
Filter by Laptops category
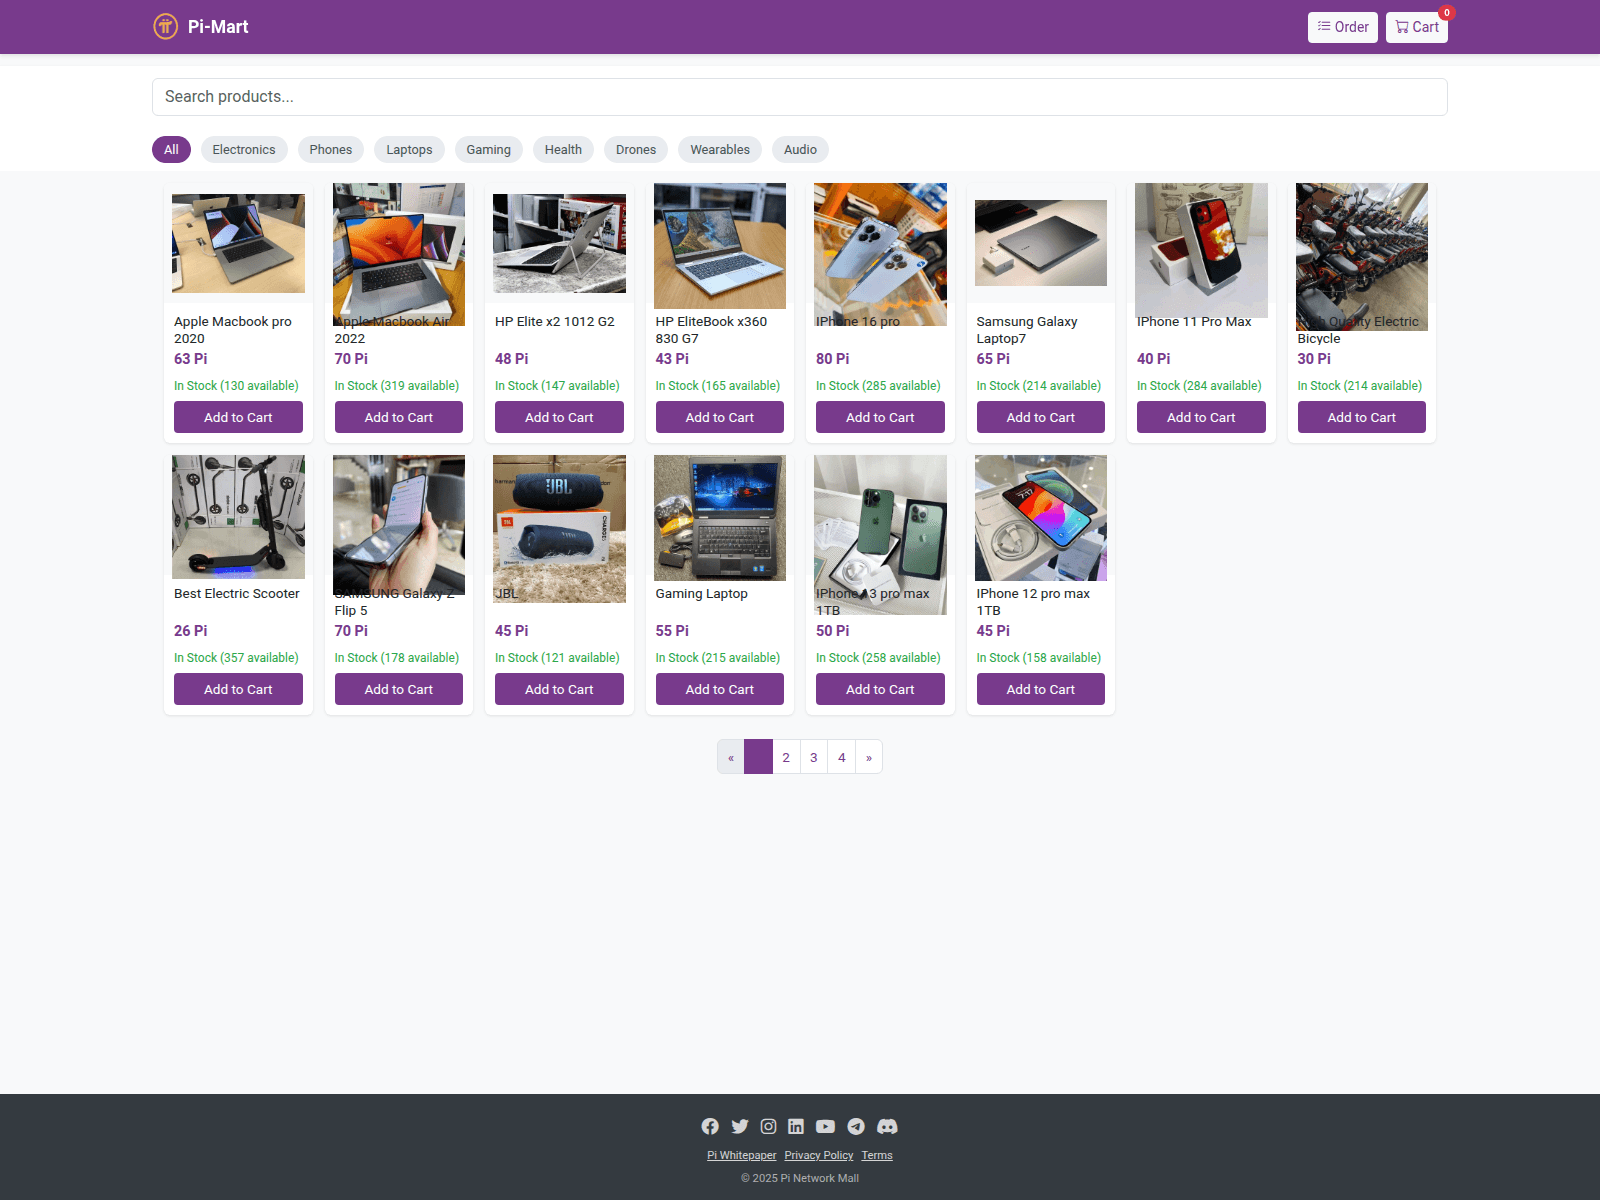410,150
